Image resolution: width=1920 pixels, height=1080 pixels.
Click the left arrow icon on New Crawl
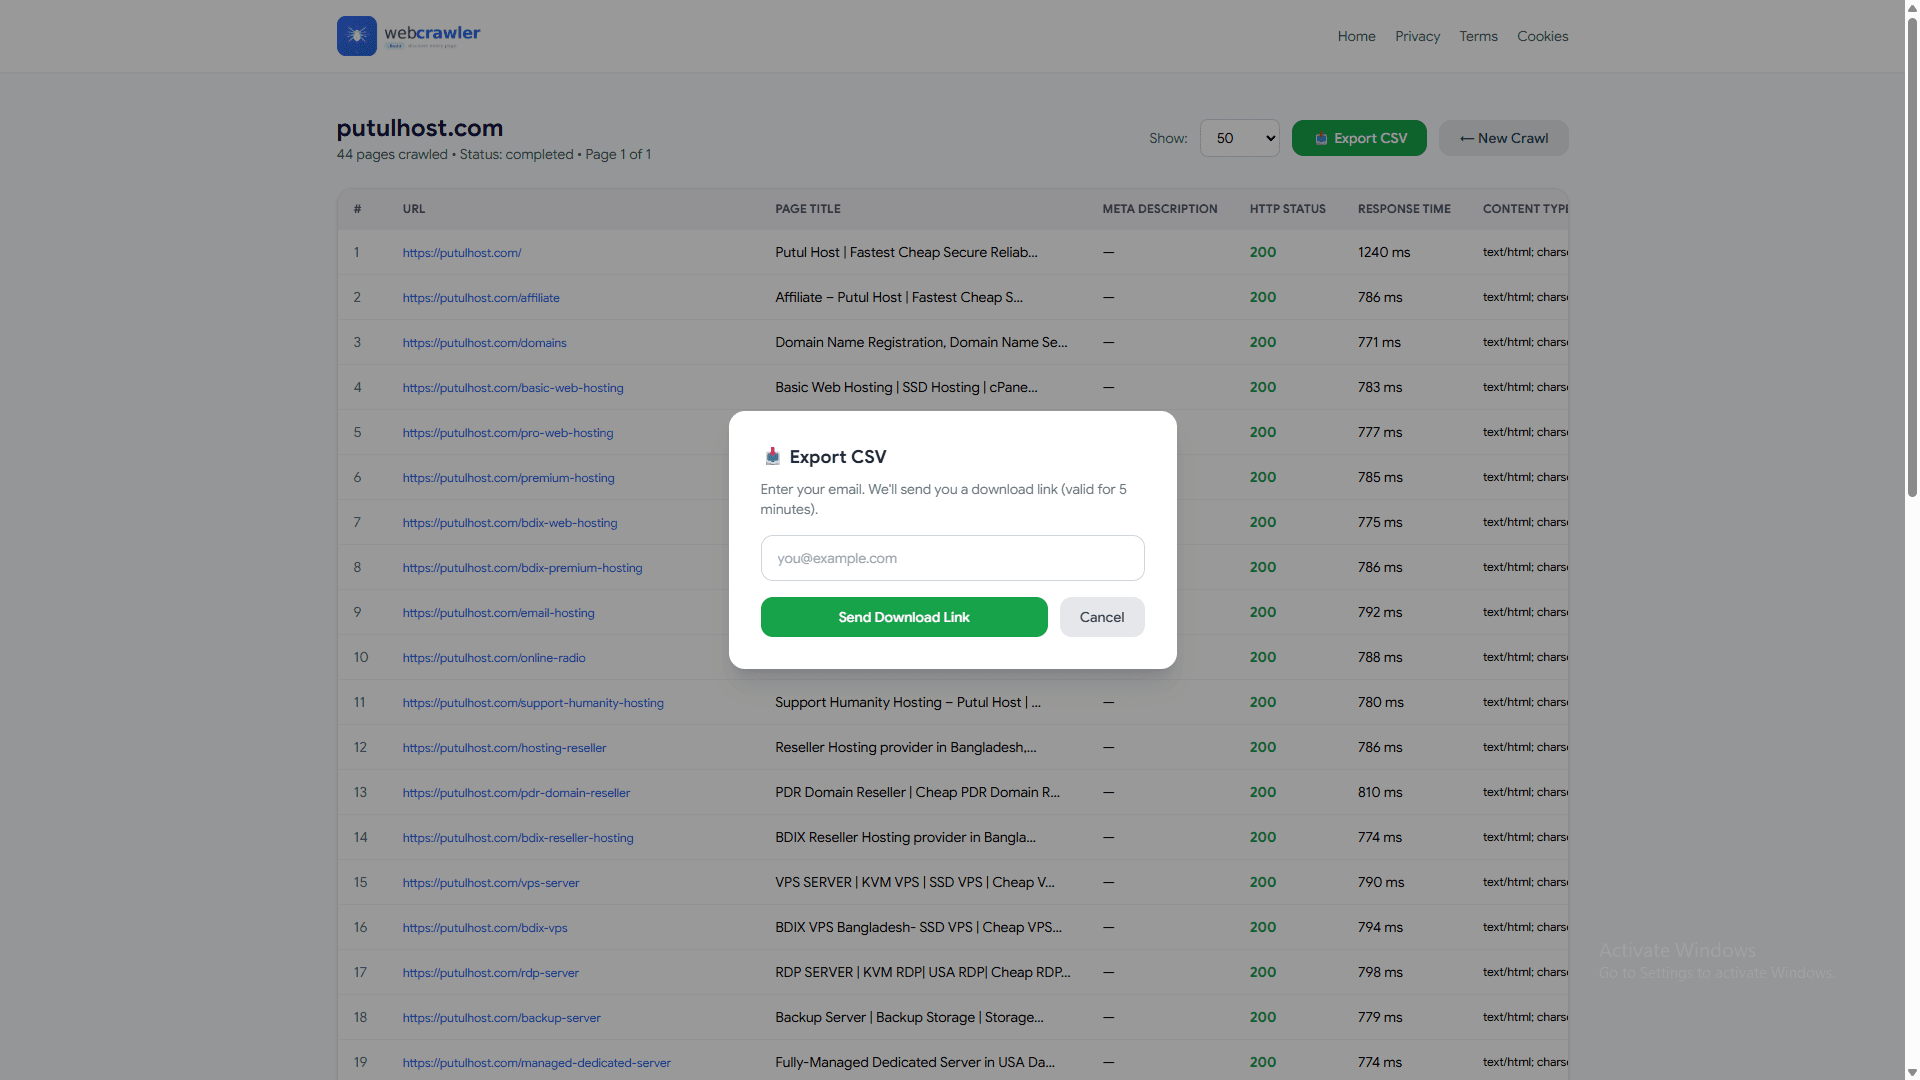1468,138
